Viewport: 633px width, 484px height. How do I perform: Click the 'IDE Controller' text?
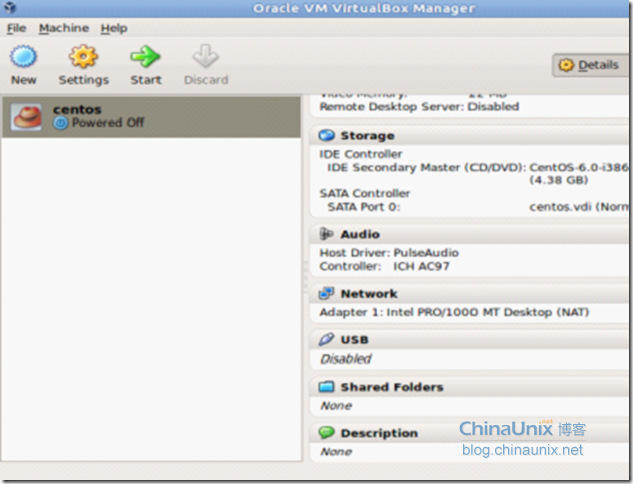click(361, 154)
